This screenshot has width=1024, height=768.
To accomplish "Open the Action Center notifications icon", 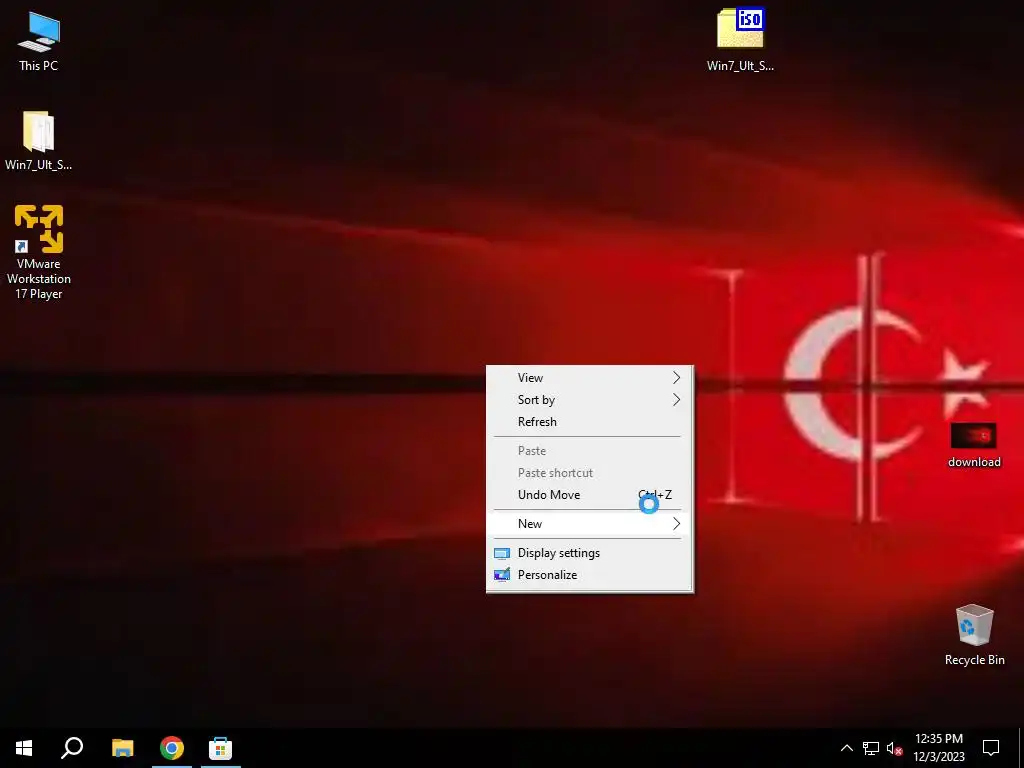I will (991, 748).
